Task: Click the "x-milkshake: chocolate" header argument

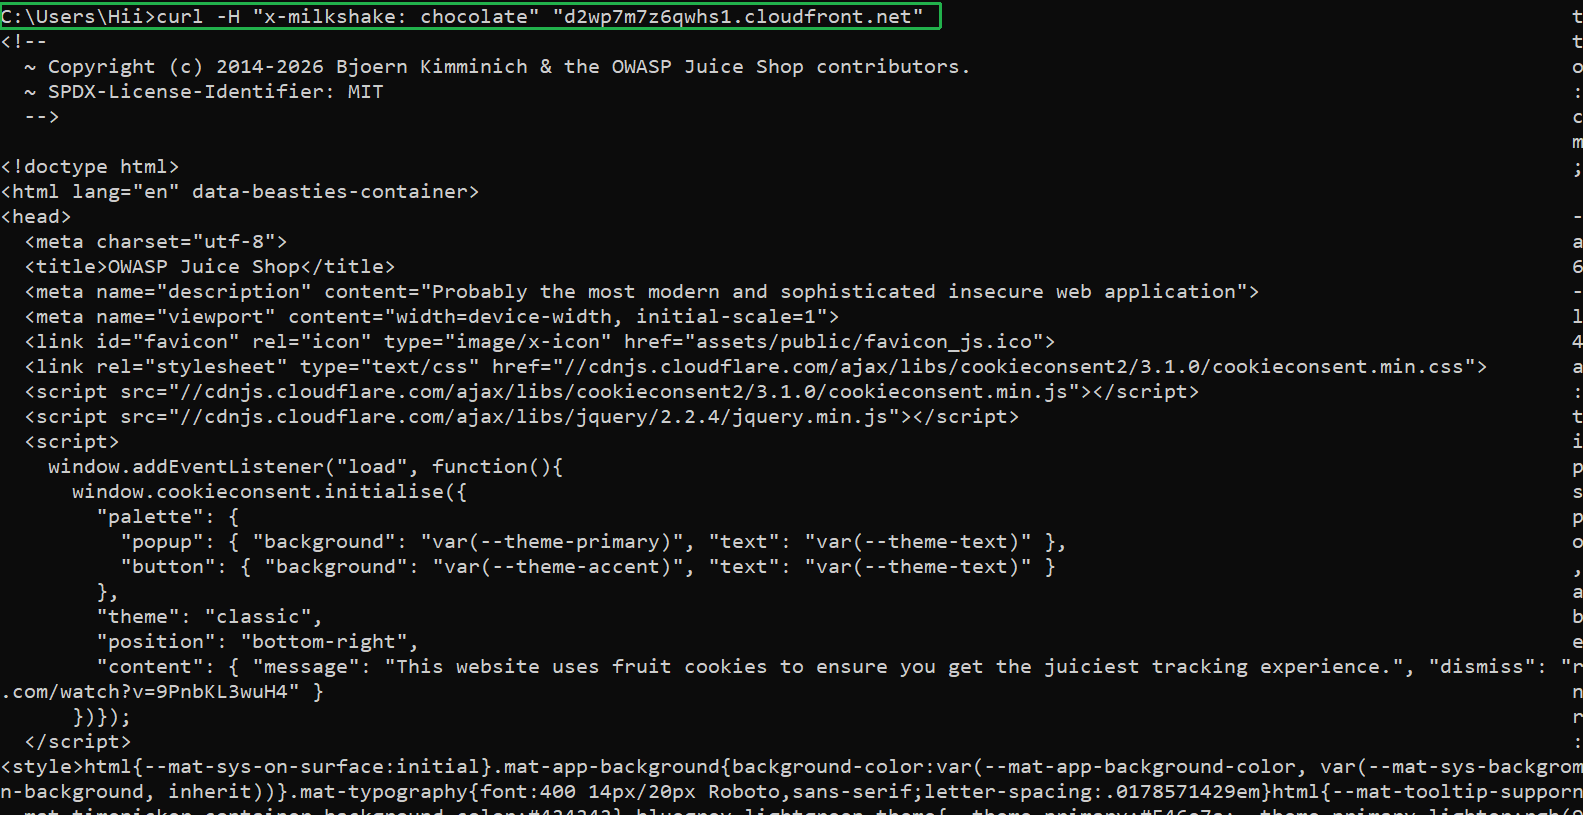Action: pyautogui.click(x=396, y=17)
